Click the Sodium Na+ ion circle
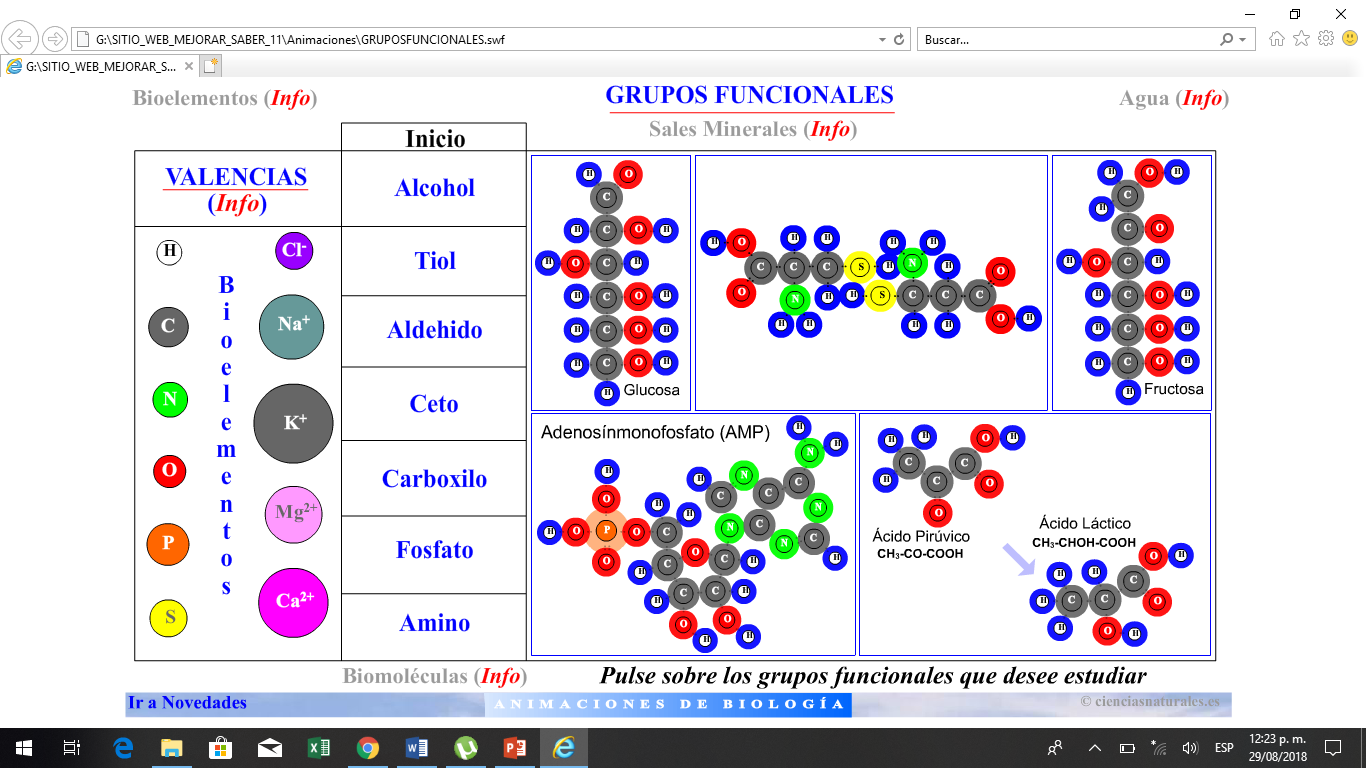 pyautogui.click(x=291, y=326)
